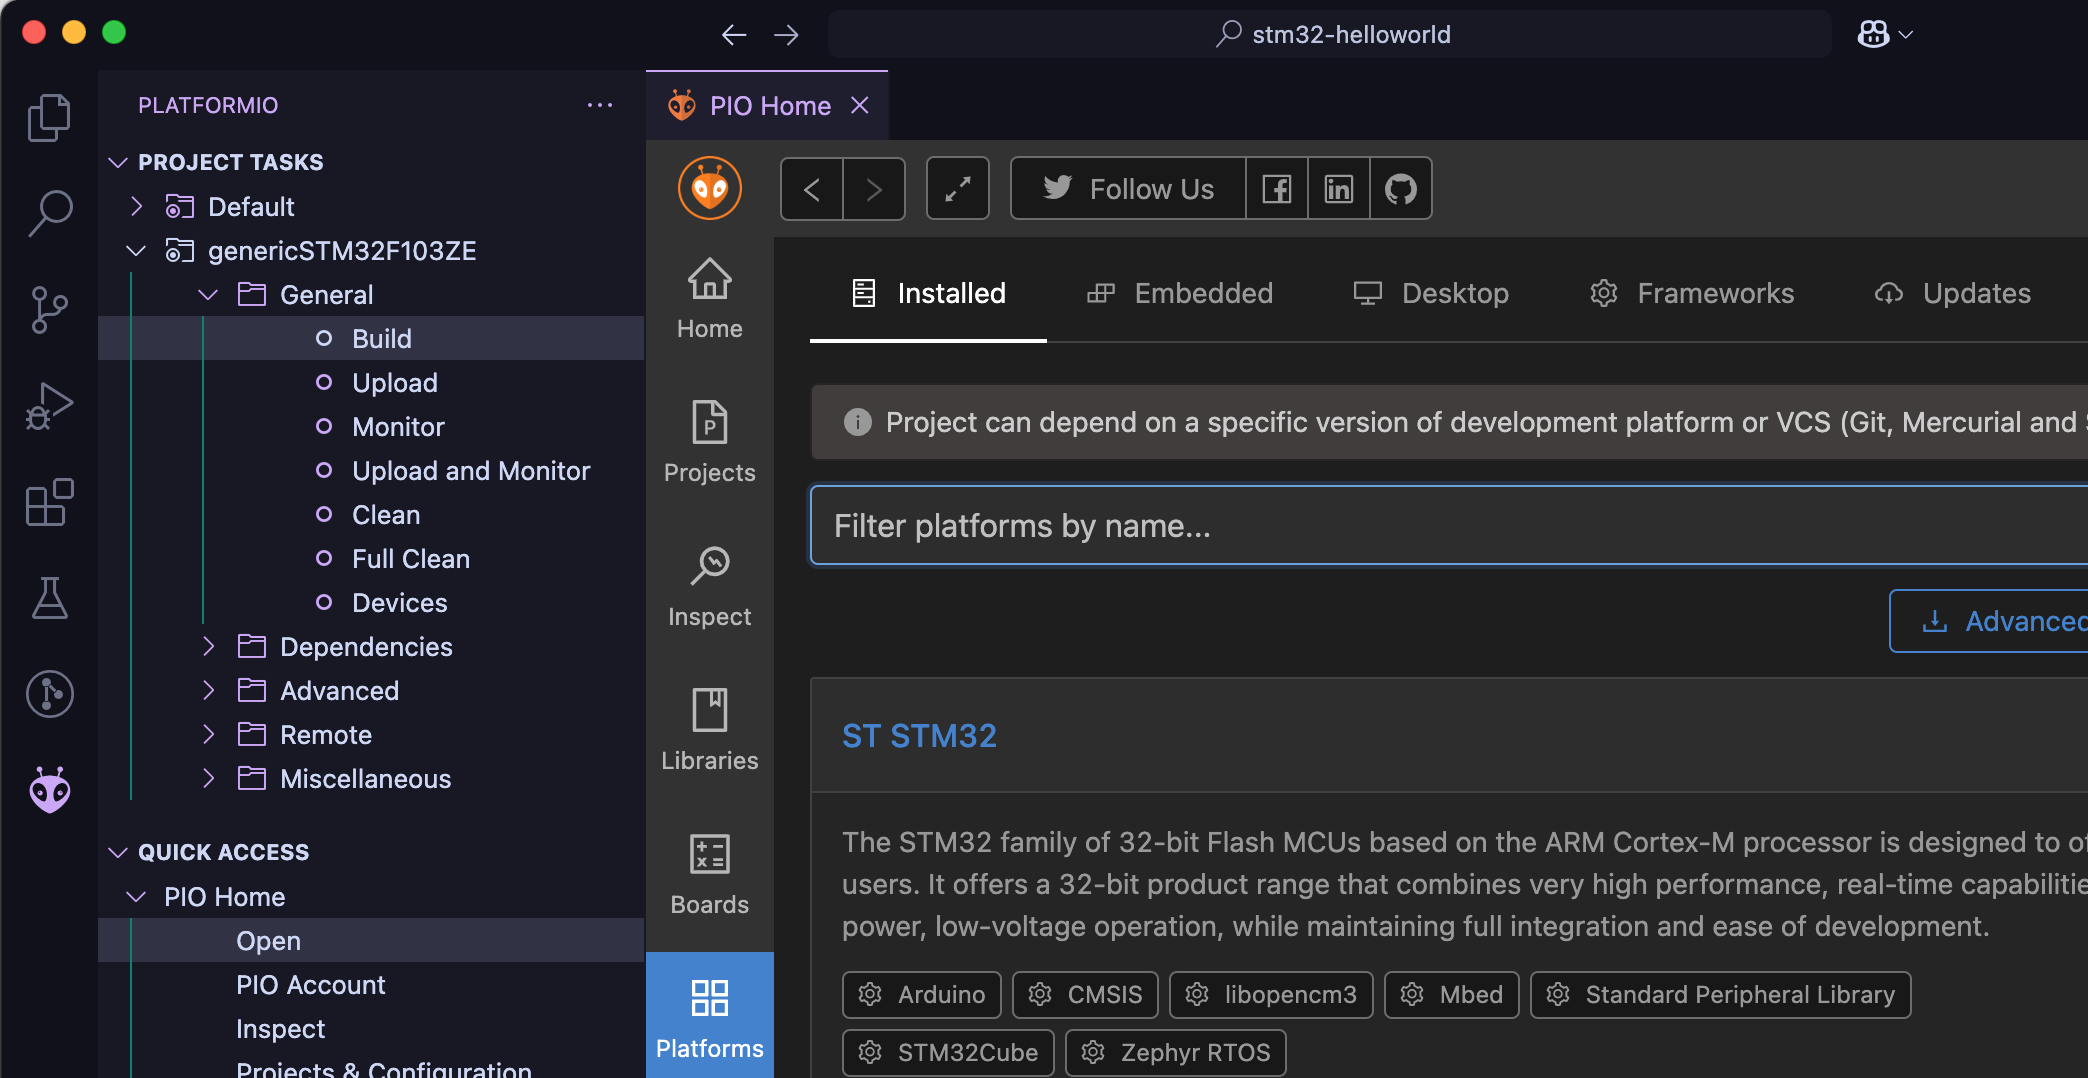
Task: Switch to the Embedded platforms tab
Action: click(1180, 293)
